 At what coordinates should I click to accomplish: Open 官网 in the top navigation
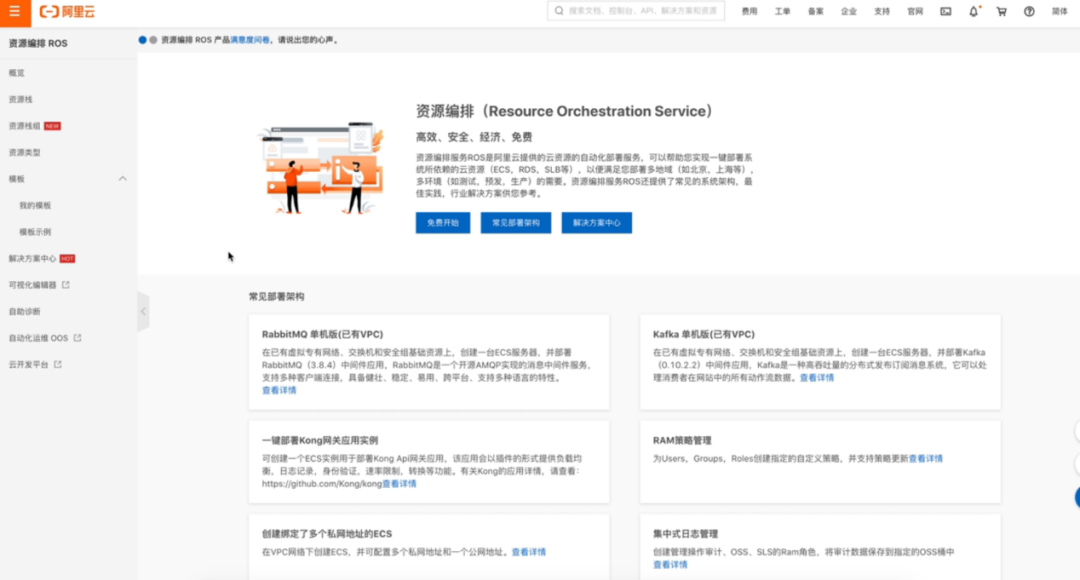[x=915, y=12]
